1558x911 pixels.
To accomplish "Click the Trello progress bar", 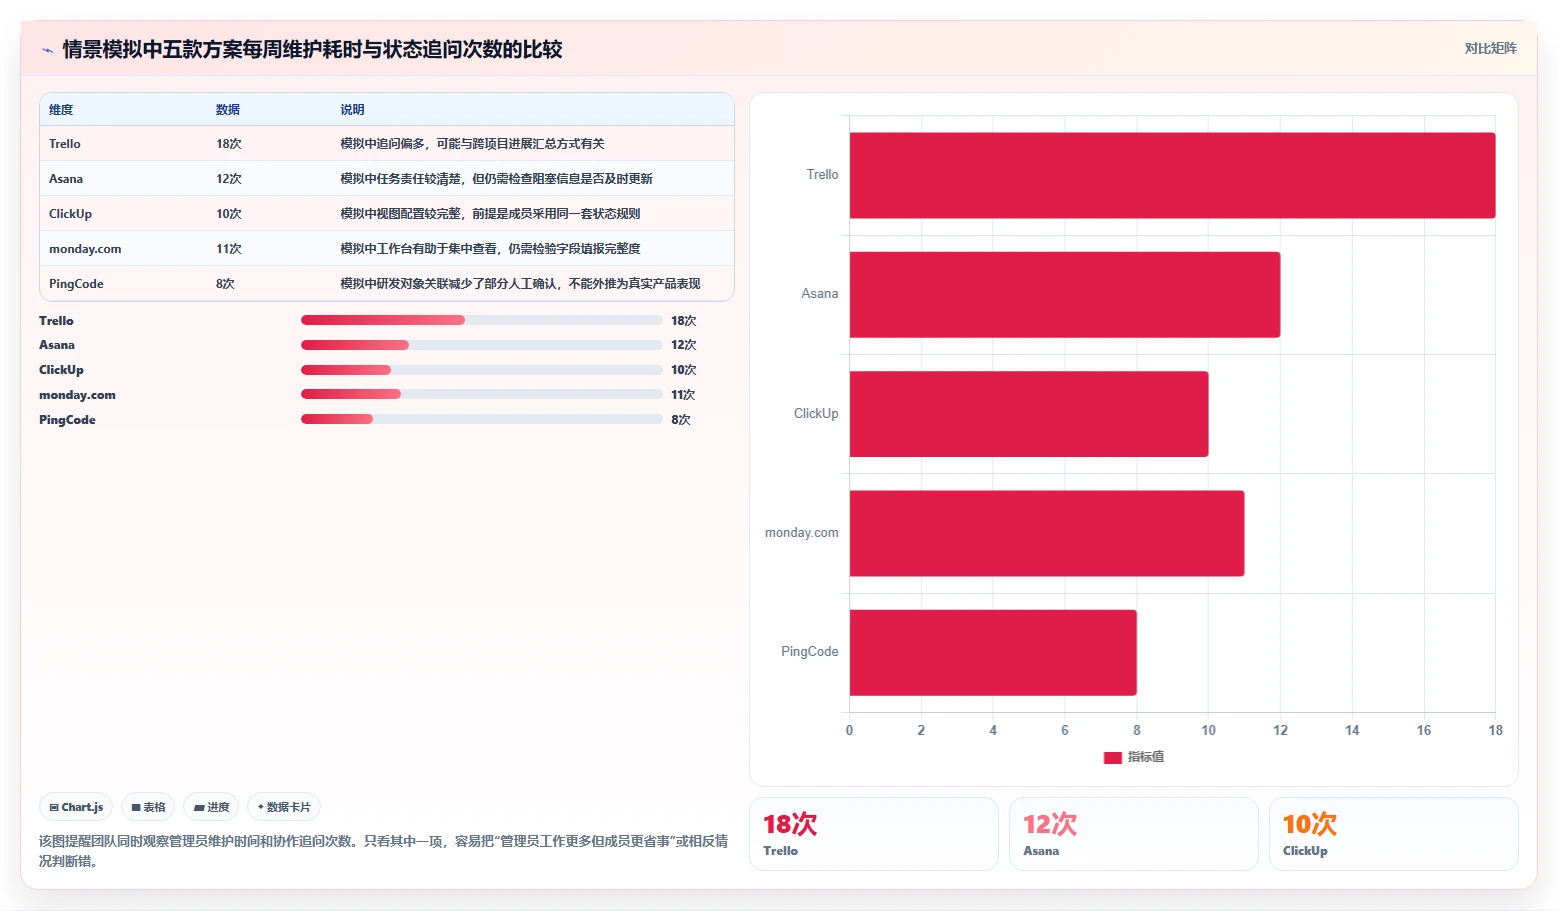I will pyautogui.click(x=481, y=320).
